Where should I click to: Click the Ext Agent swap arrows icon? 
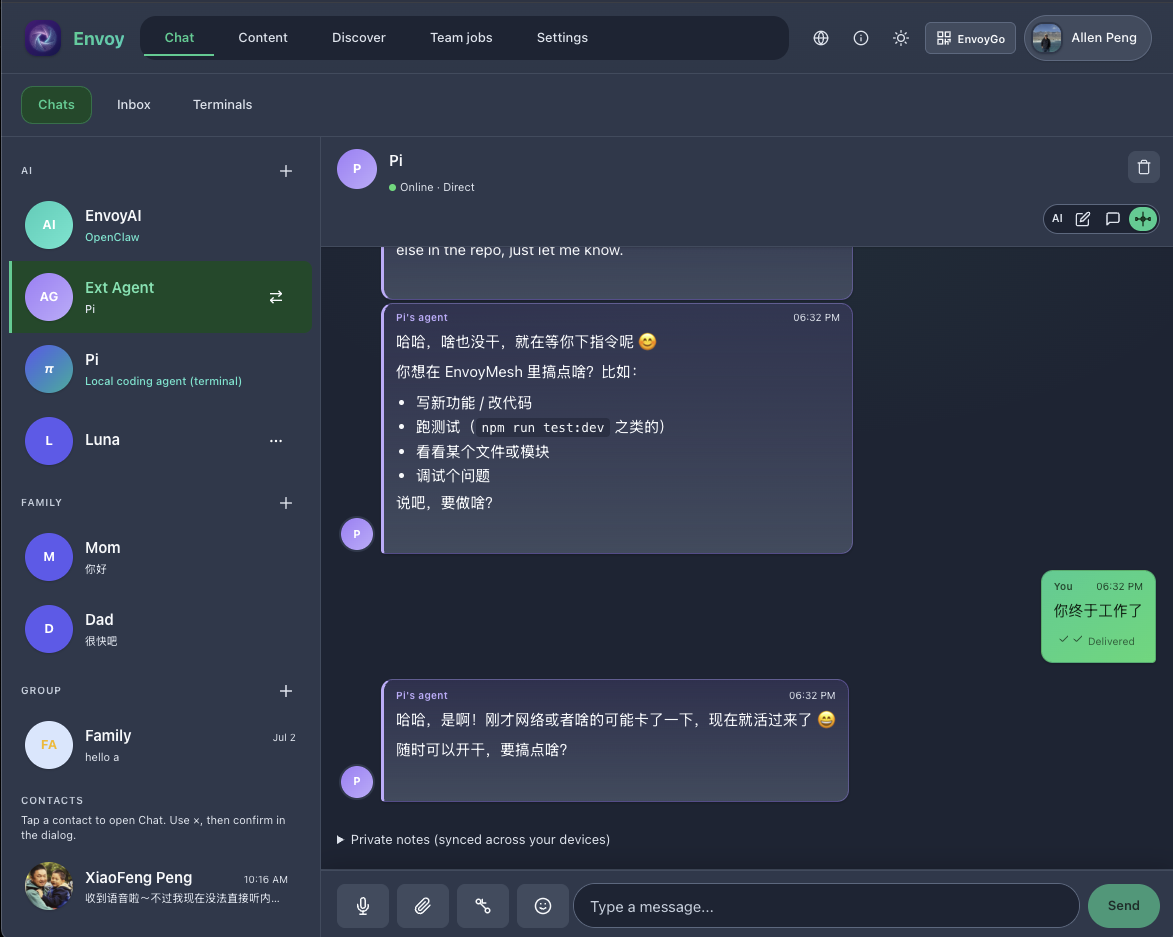(x=276, y=297)
